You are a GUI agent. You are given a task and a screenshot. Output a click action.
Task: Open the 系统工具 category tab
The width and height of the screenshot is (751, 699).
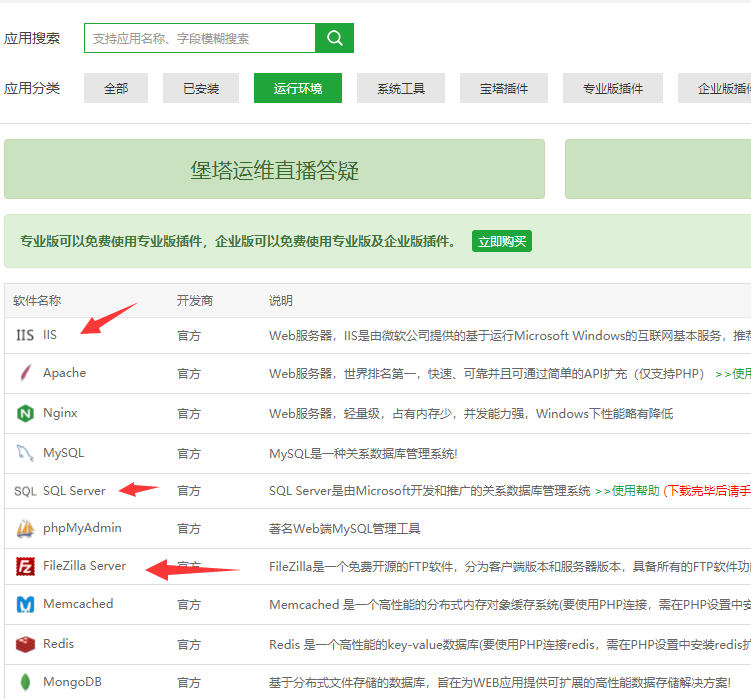401,88
